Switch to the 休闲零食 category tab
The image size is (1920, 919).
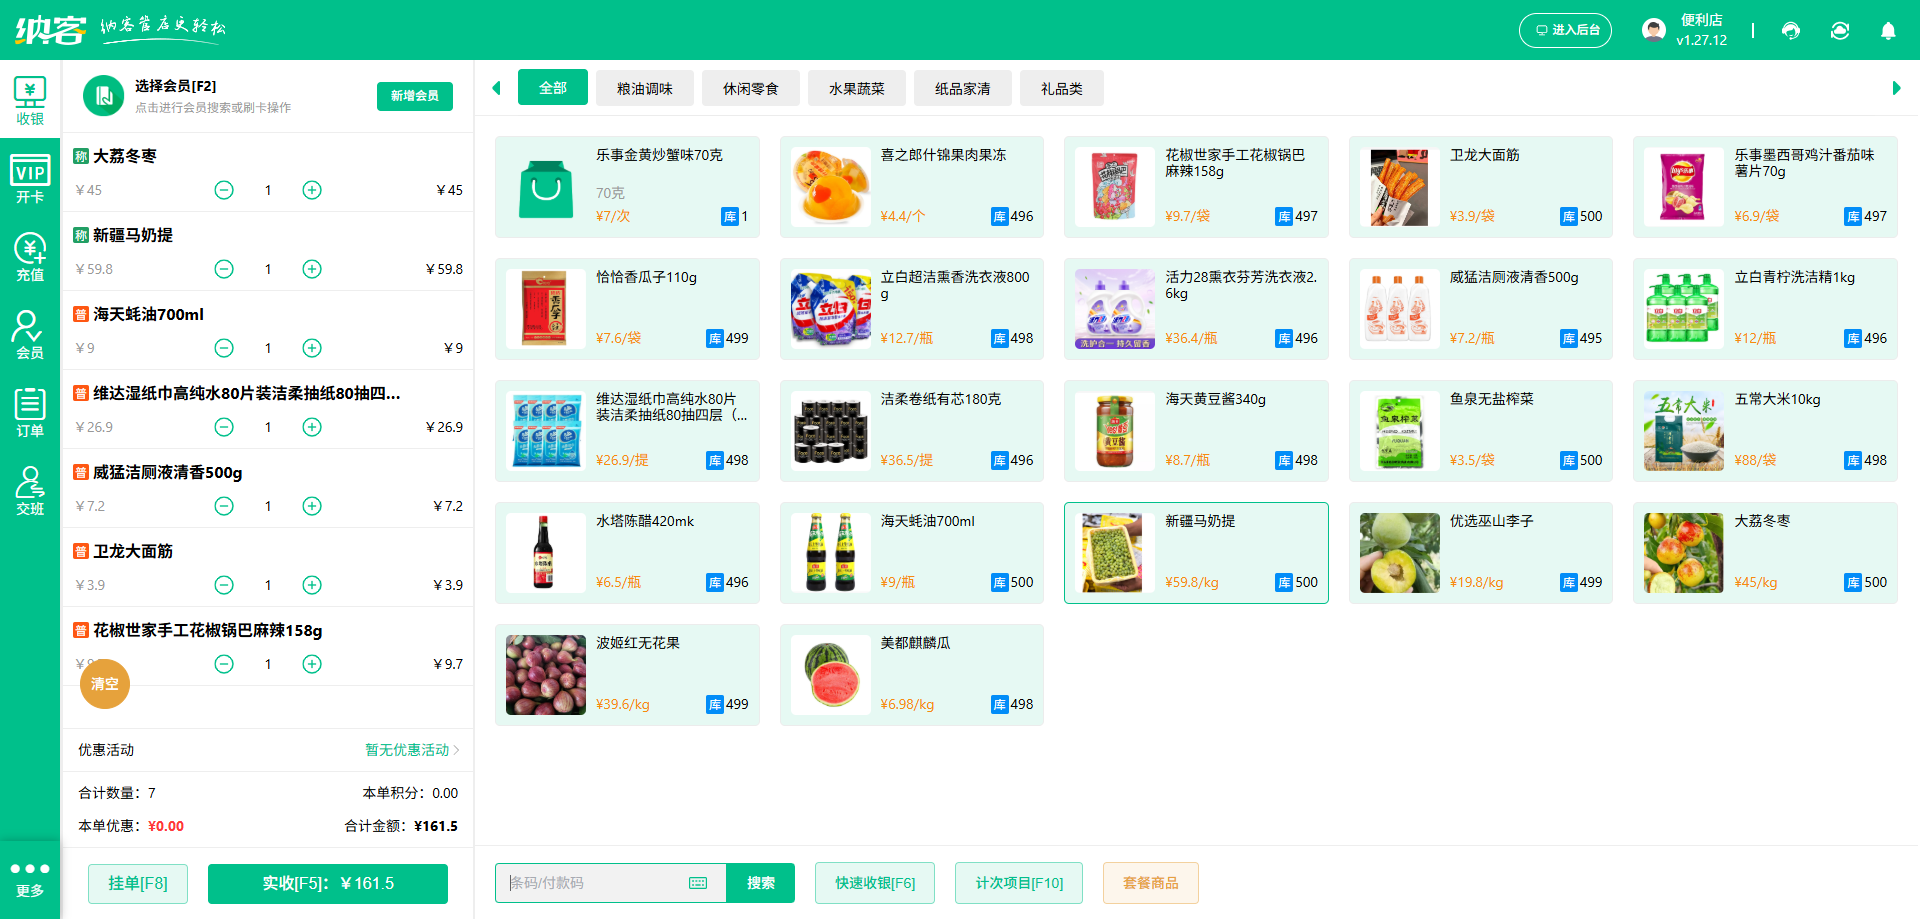click(750, 88)
